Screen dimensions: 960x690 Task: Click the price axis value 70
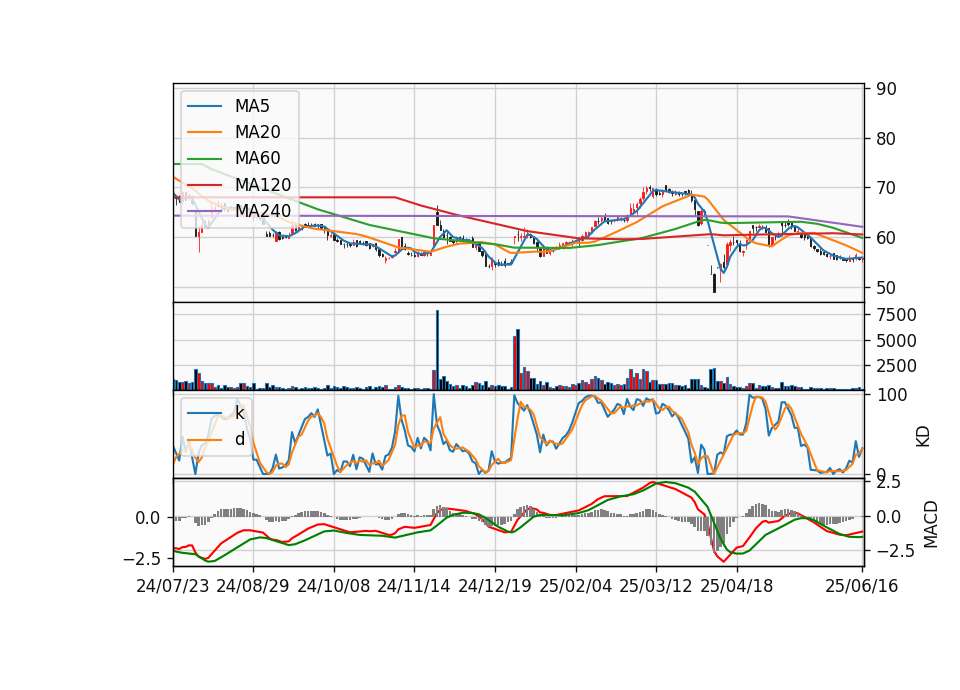tap(886, 188)
